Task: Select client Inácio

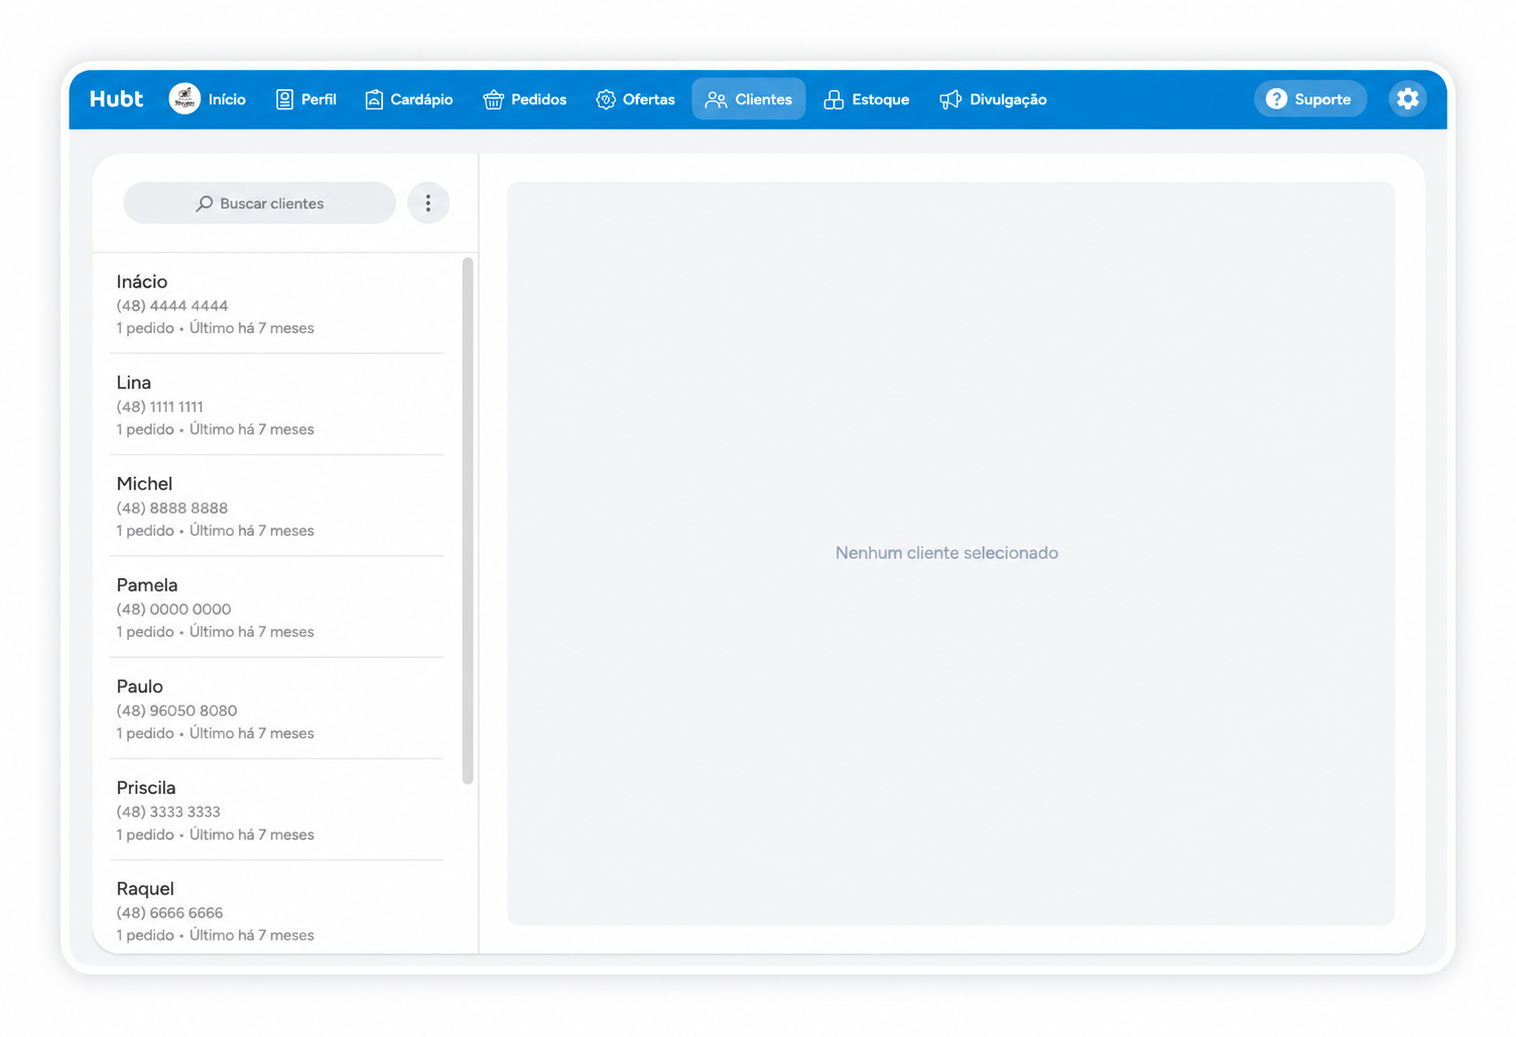Action: [x=277, y=304]
